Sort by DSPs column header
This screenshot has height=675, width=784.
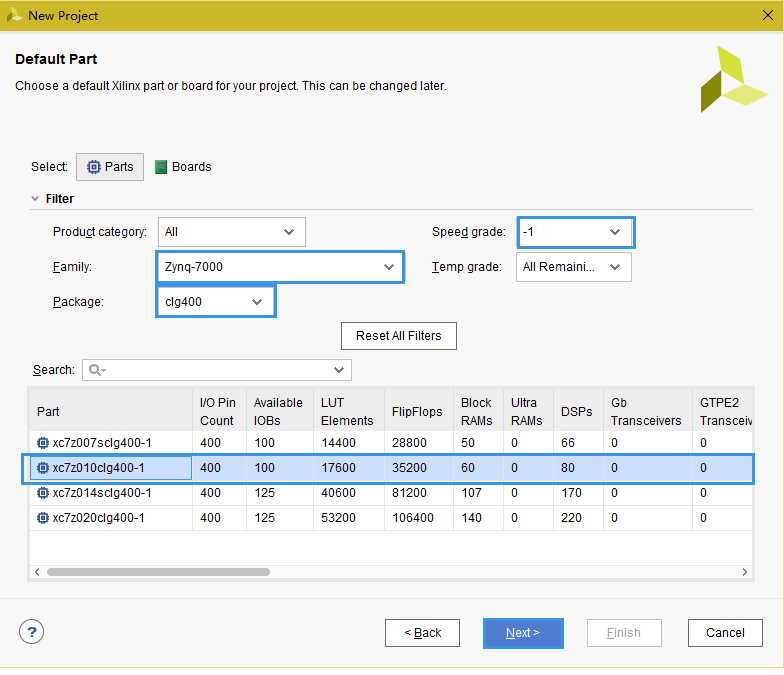pyautogui.click(x=578, y=411)
